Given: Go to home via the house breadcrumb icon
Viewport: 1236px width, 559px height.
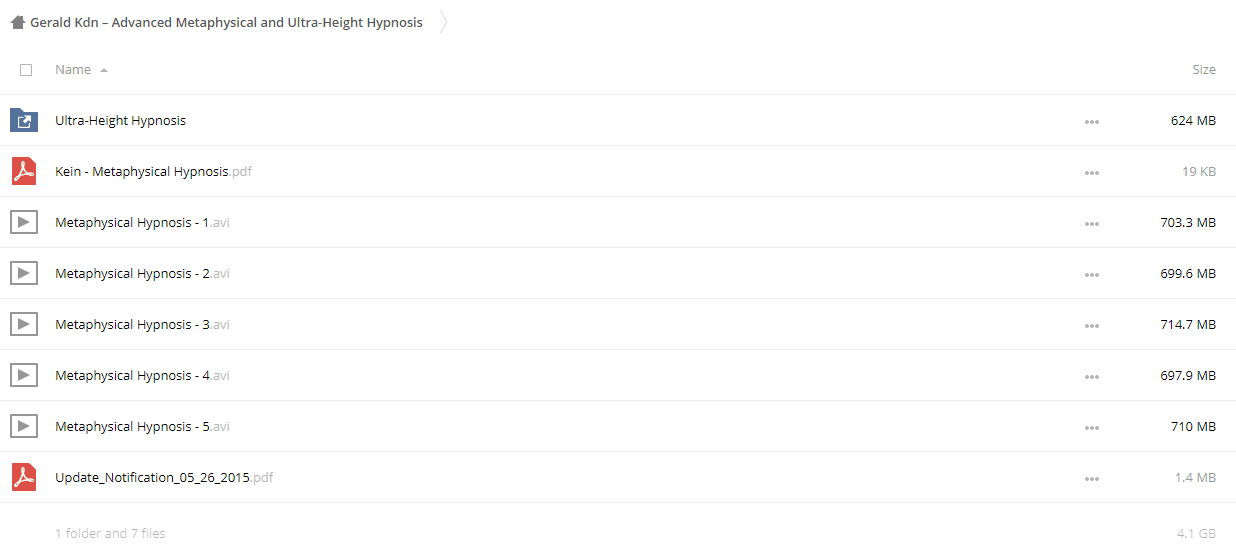Looking at the screenshot, I should [x=17, y=22].
